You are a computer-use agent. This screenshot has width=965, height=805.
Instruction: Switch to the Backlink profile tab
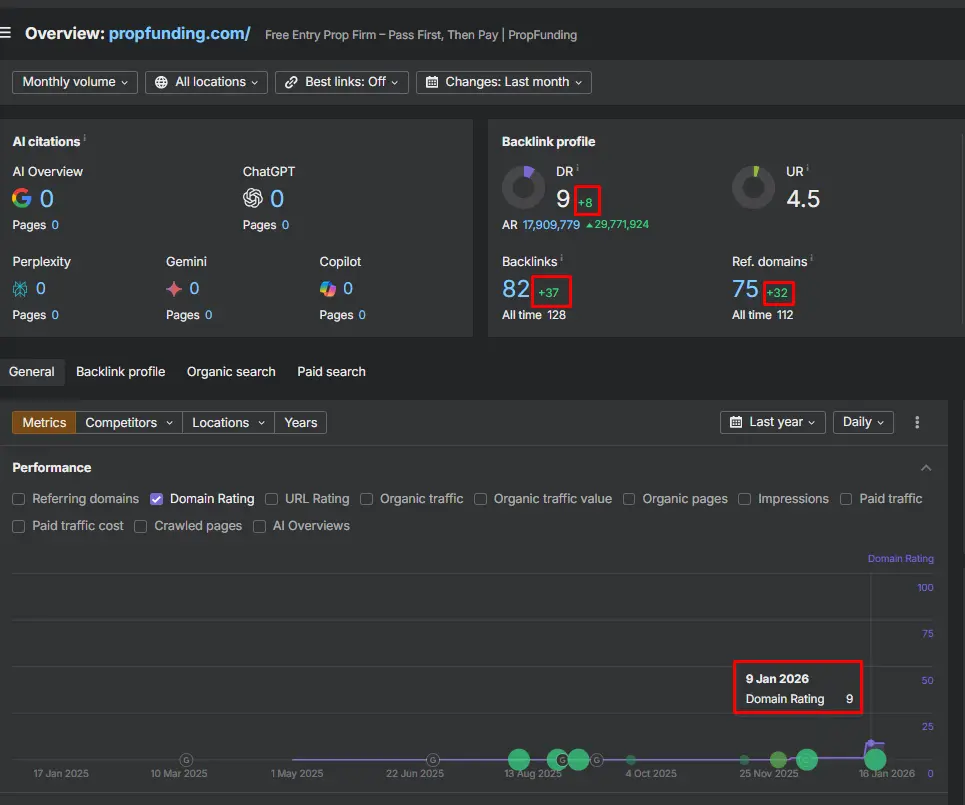120,371
